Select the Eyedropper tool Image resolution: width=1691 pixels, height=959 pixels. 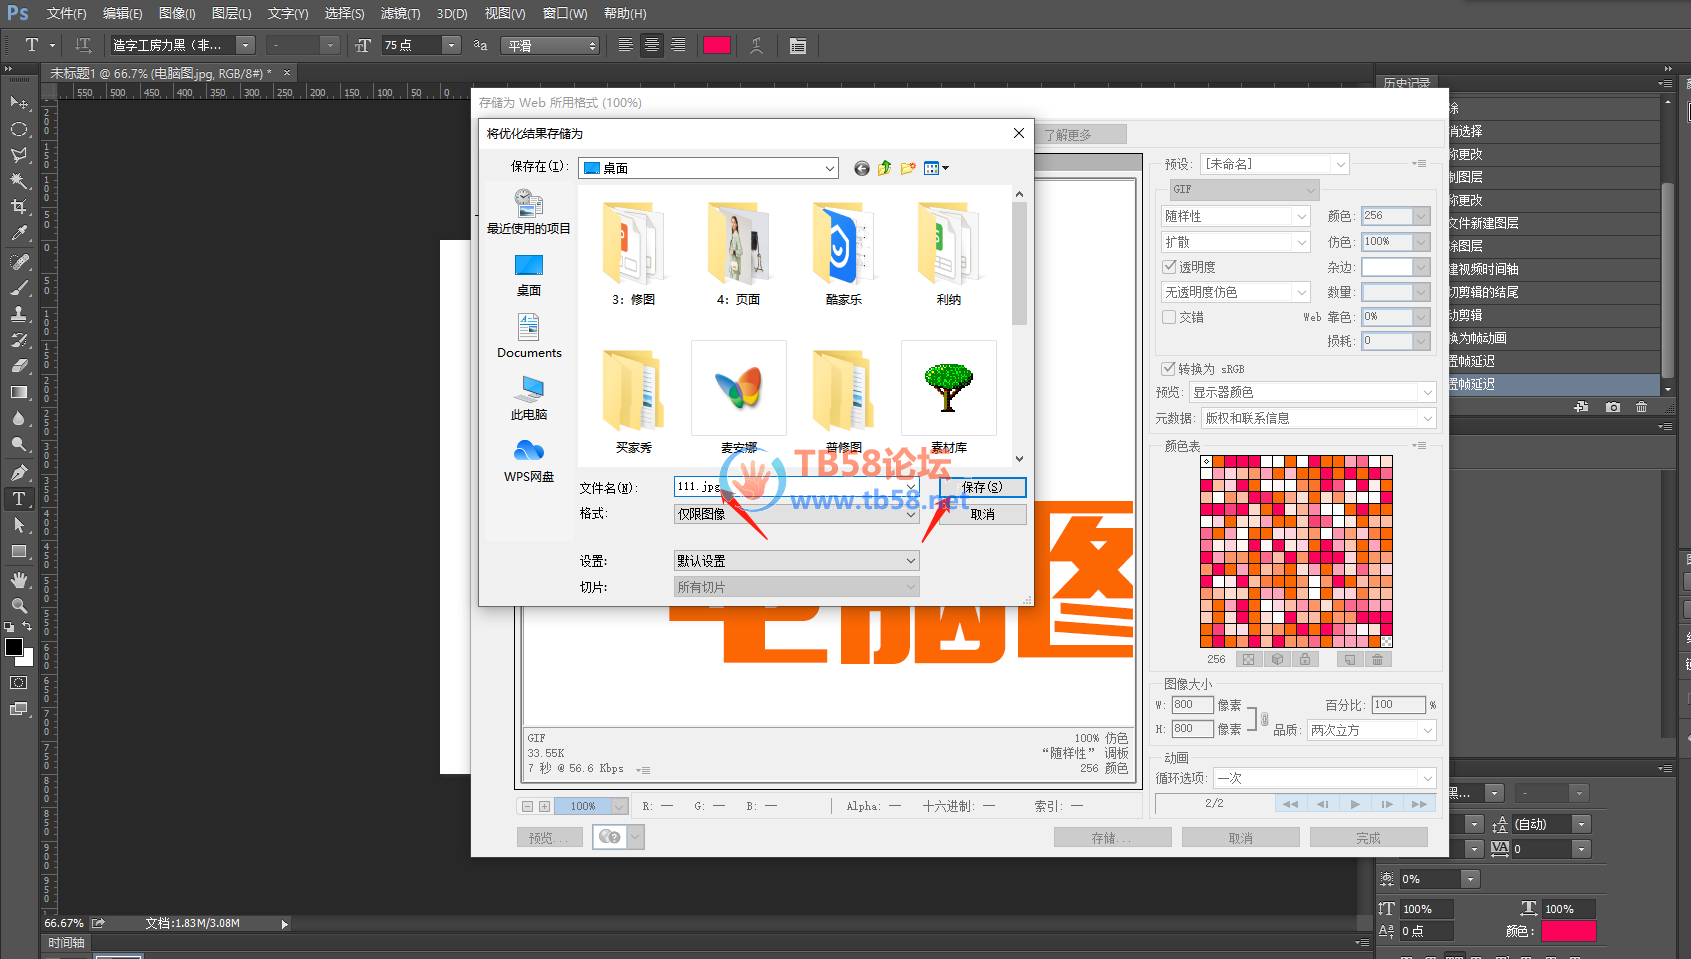pyautogui.click(x=19, y=233)
